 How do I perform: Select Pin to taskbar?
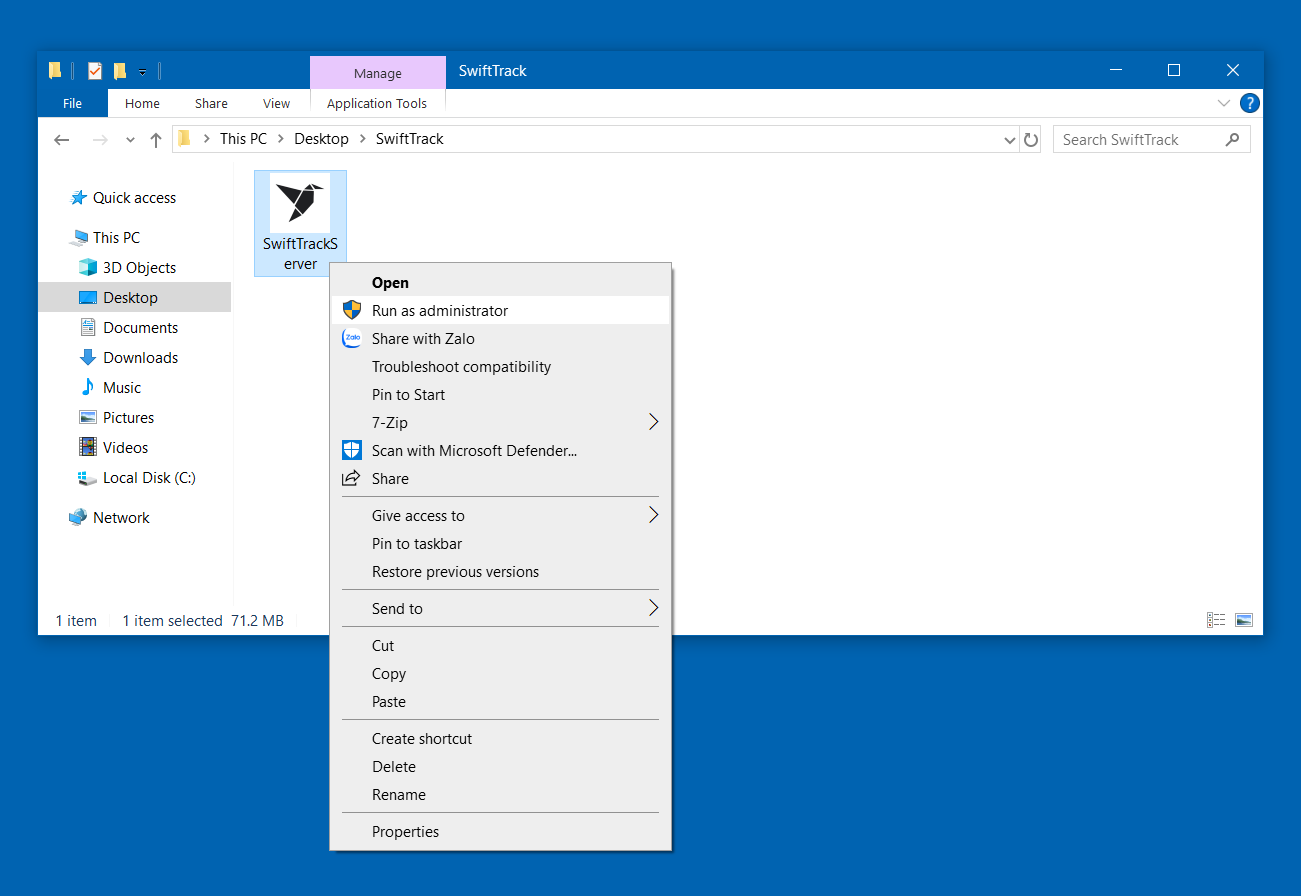(x=500, y=544)
